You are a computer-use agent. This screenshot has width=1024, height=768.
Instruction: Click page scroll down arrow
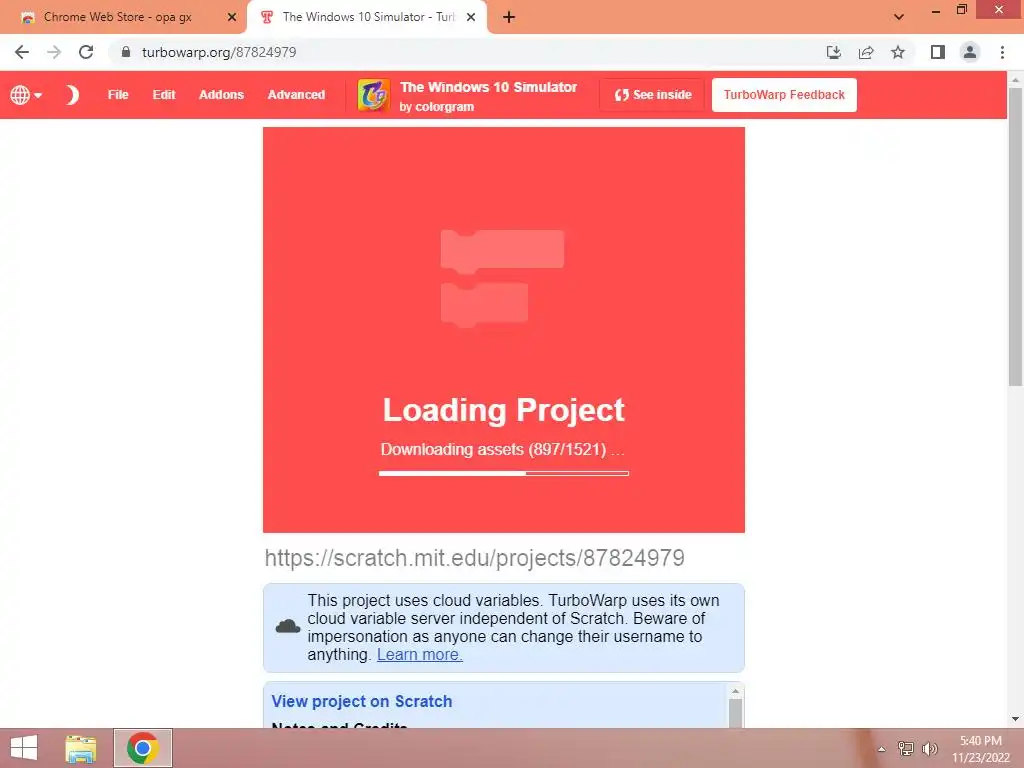click(1015, 719)
